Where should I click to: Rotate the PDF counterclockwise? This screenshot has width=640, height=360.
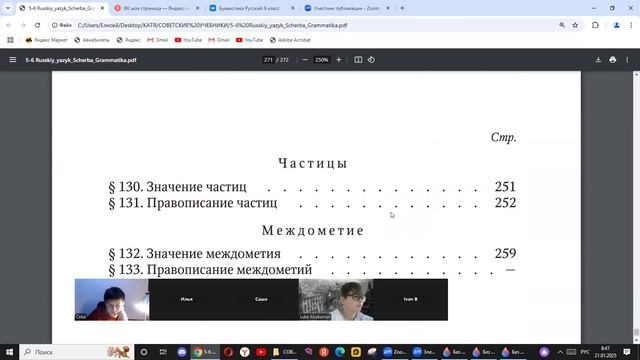coord(371,60)
